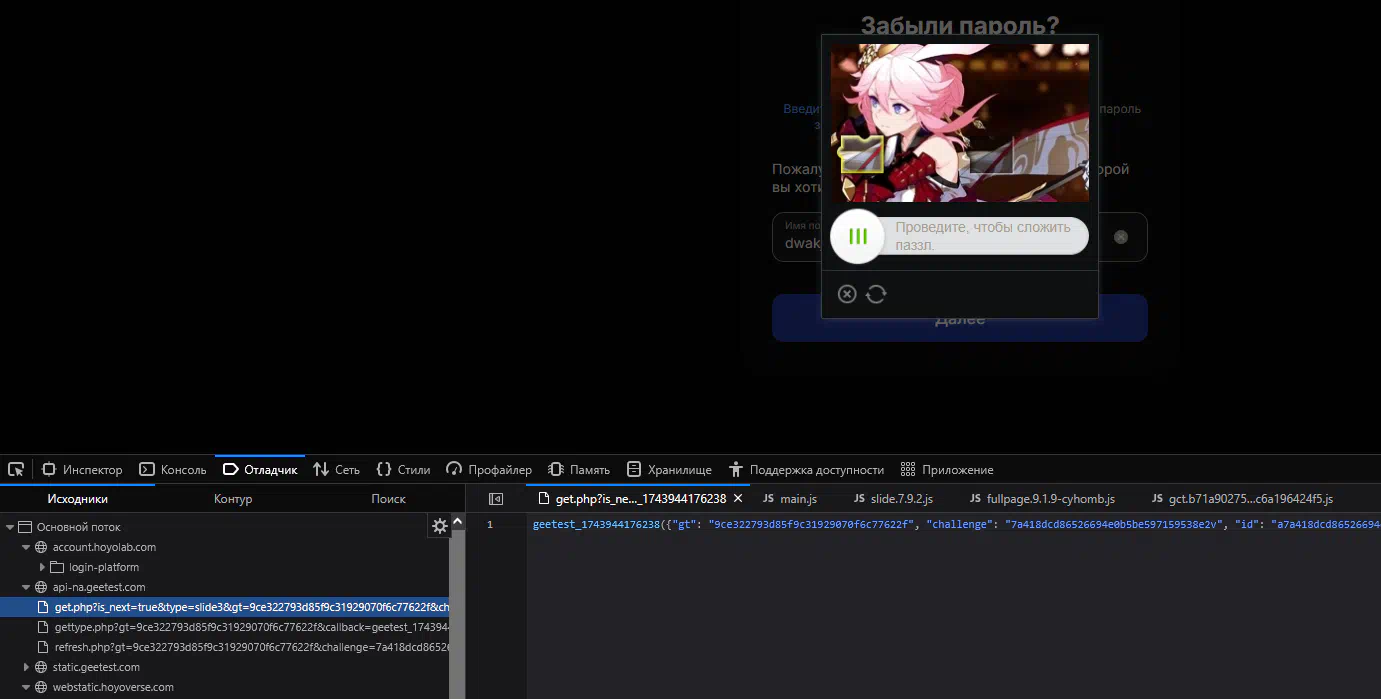Viewport: 1381px width, 699px height.
Task: Collapse the Основной поток thread node
Action: (x=10, y=527)
